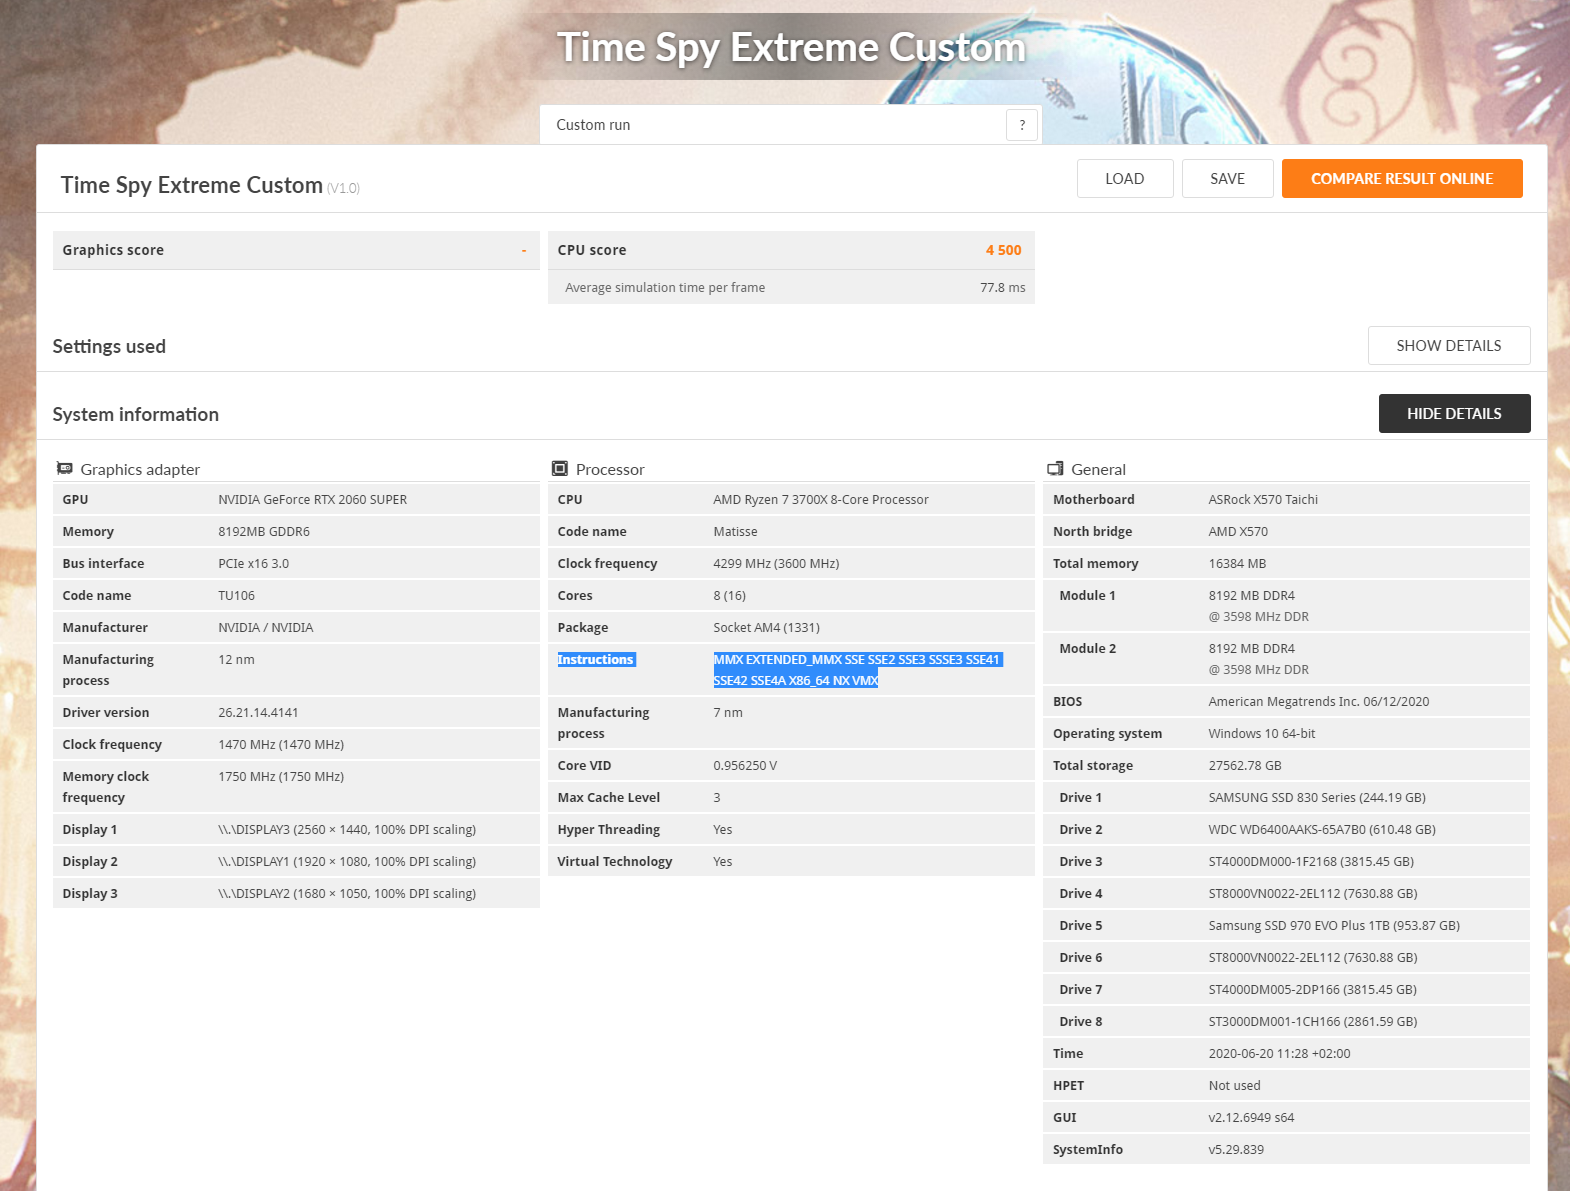1570x1191 pixels.
Task: Click the Max Cache Level value 3
Action: pyautogui.click(x=717, y=797)
